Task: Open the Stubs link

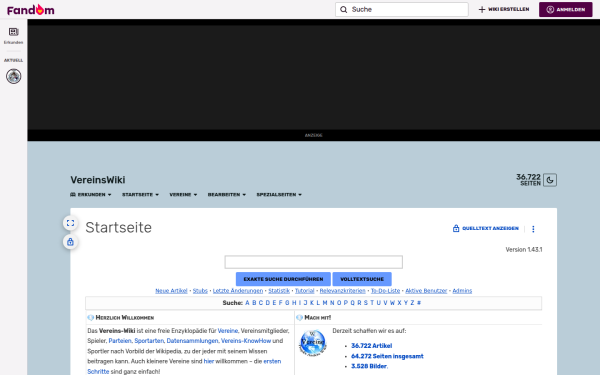Action: pyautogui.click(x=200, y=291)
